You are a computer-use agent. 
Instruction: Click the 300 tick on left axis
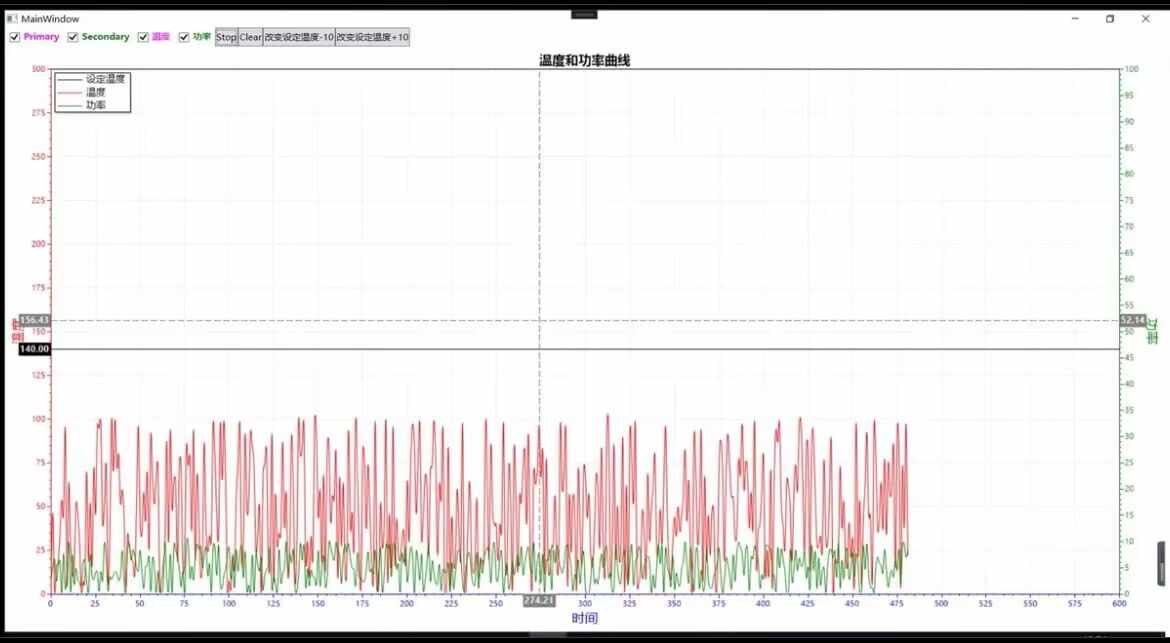39,69
